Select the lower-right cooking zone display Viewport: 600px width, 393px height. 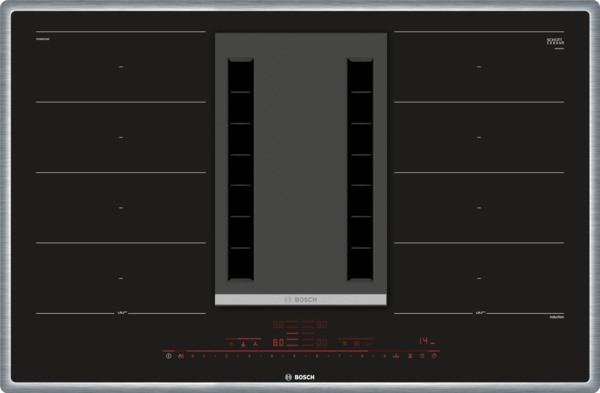click(322, 342)
